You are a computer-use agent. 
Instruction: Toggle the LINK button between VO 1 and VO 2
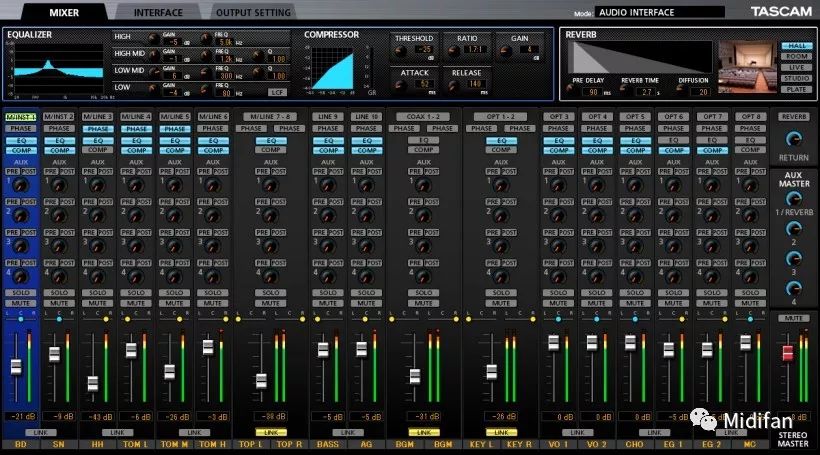577,433
